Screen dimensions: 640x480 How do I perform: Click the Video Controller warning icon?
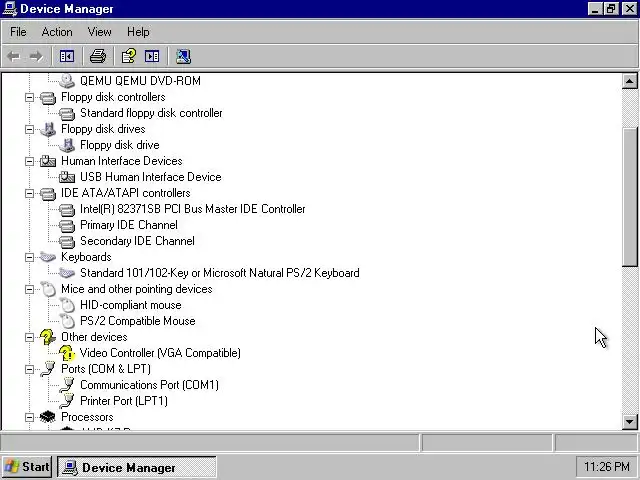point(67,353)
